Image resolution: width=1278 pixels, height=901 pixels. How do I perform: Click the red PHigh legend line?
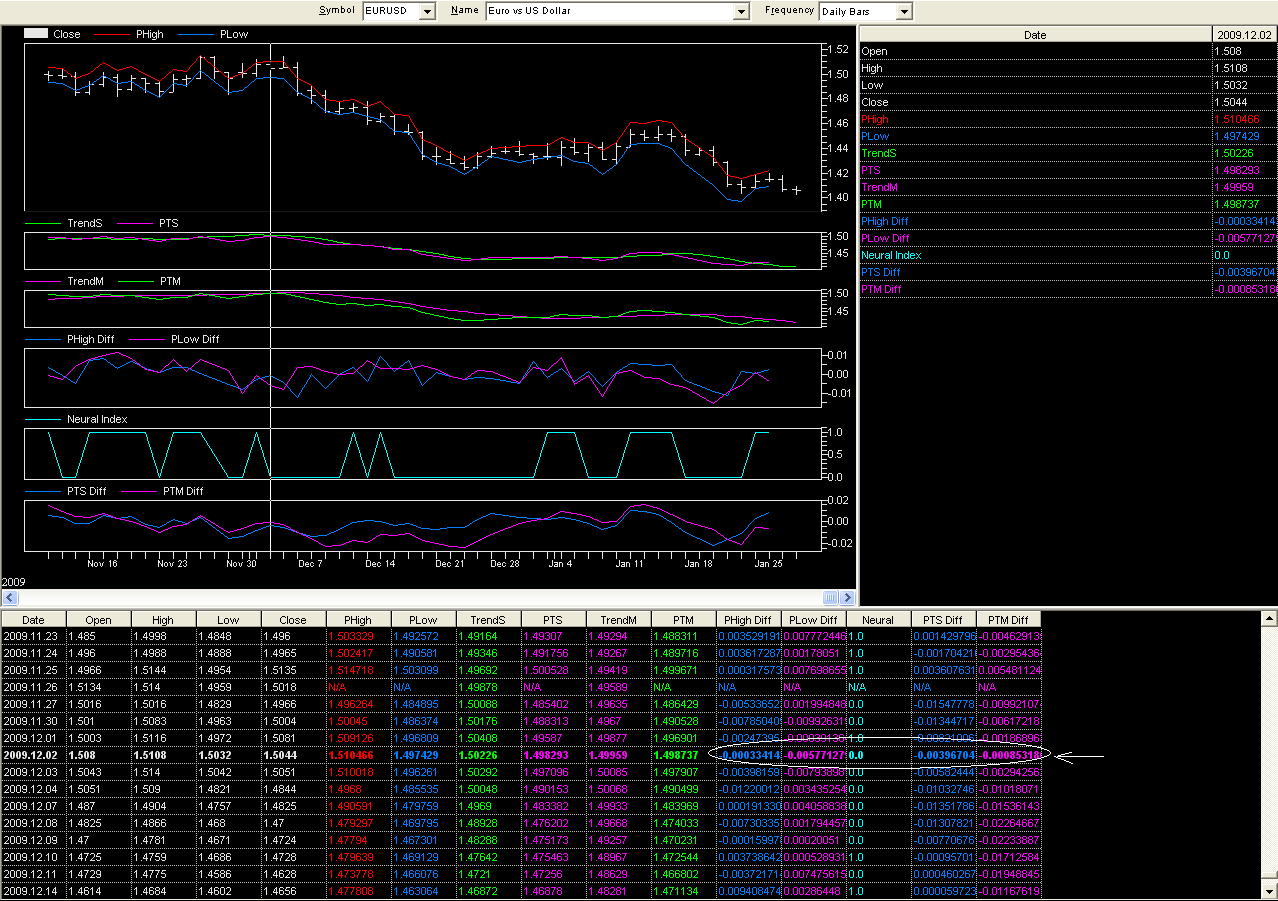(111, 34)
